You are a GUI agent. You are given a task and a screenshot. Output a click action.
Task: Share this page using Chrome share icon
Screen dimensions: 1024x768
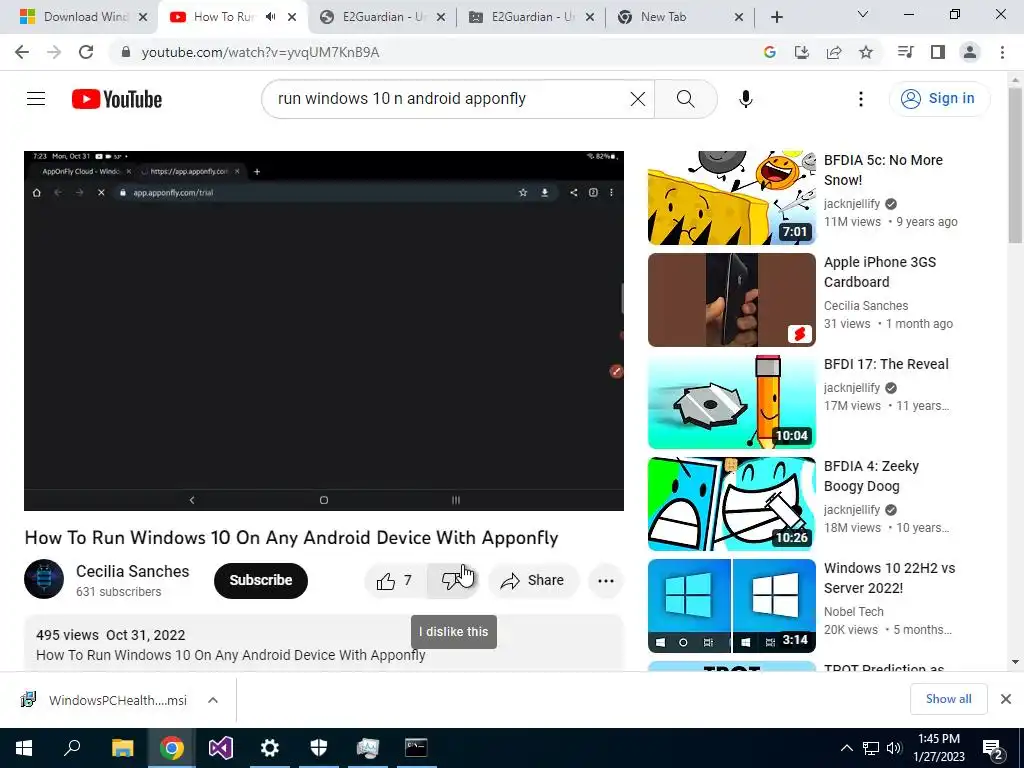click(834, 52)
